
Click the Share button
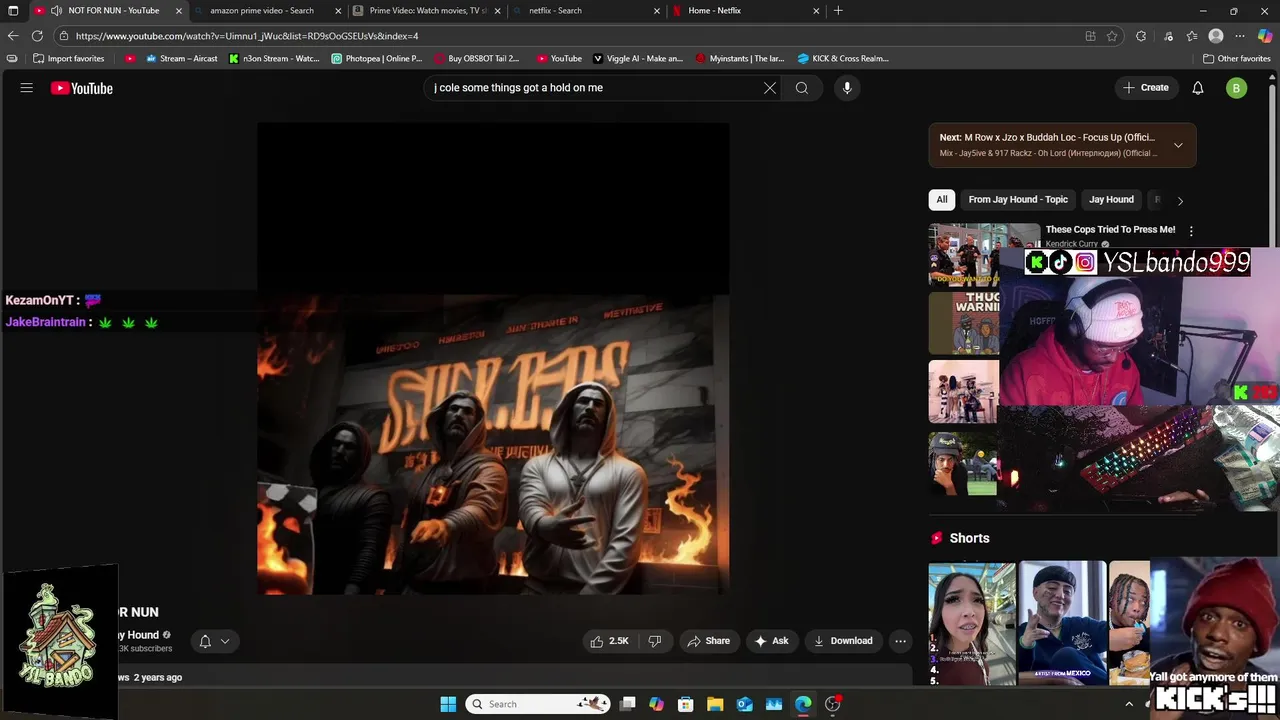click(x=708, y=641)
